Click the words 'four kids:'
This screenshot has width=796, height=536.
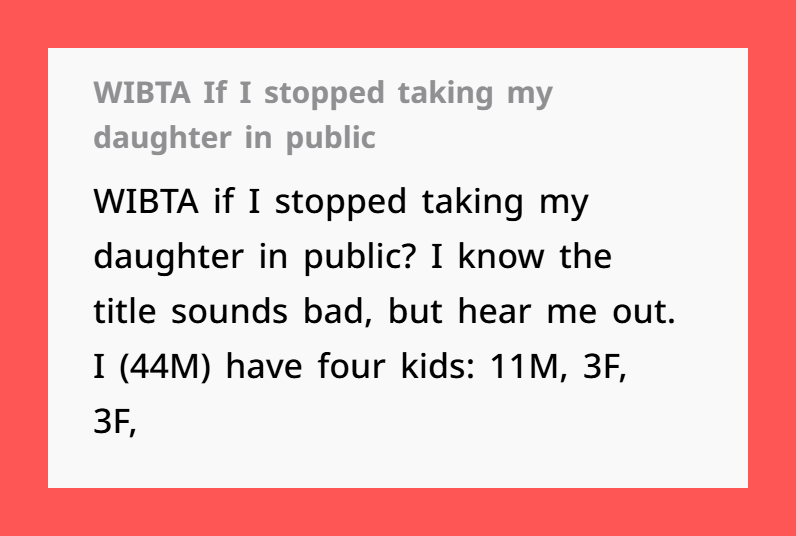pyautogui.click(x=396, y=366)
